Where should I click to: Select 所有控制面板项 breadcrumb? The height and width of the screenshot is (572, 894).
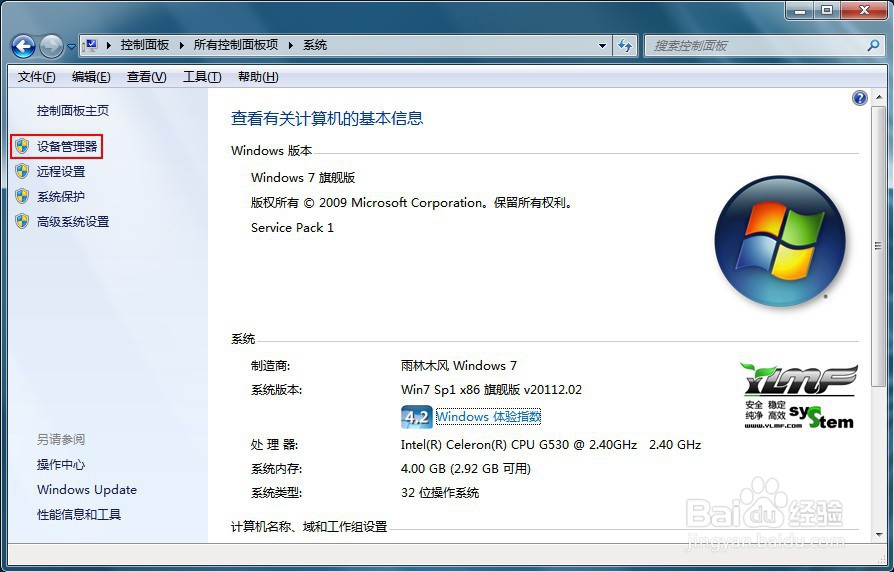point(235,45)
